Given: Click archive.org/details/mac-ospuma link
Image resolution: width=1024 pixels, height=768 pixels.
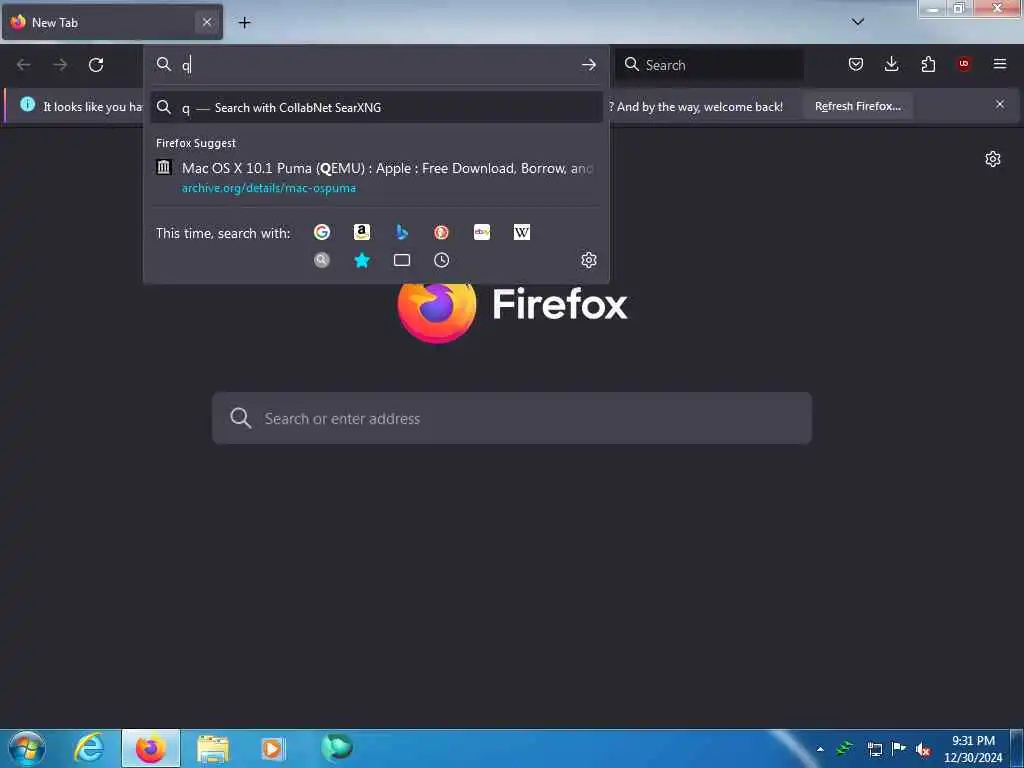Looking at the screenshot, I should click(268, 188).
